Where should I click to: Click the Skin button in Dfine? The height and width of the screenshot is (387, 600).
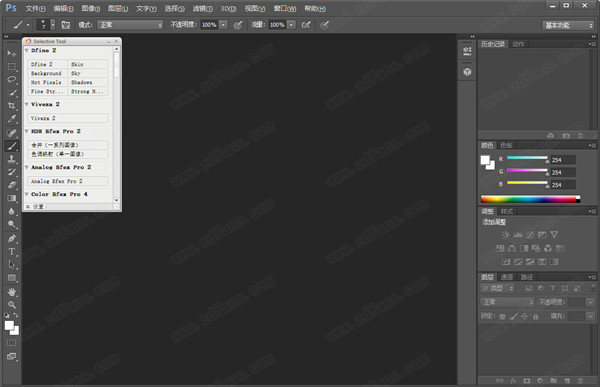pos(88,64)
